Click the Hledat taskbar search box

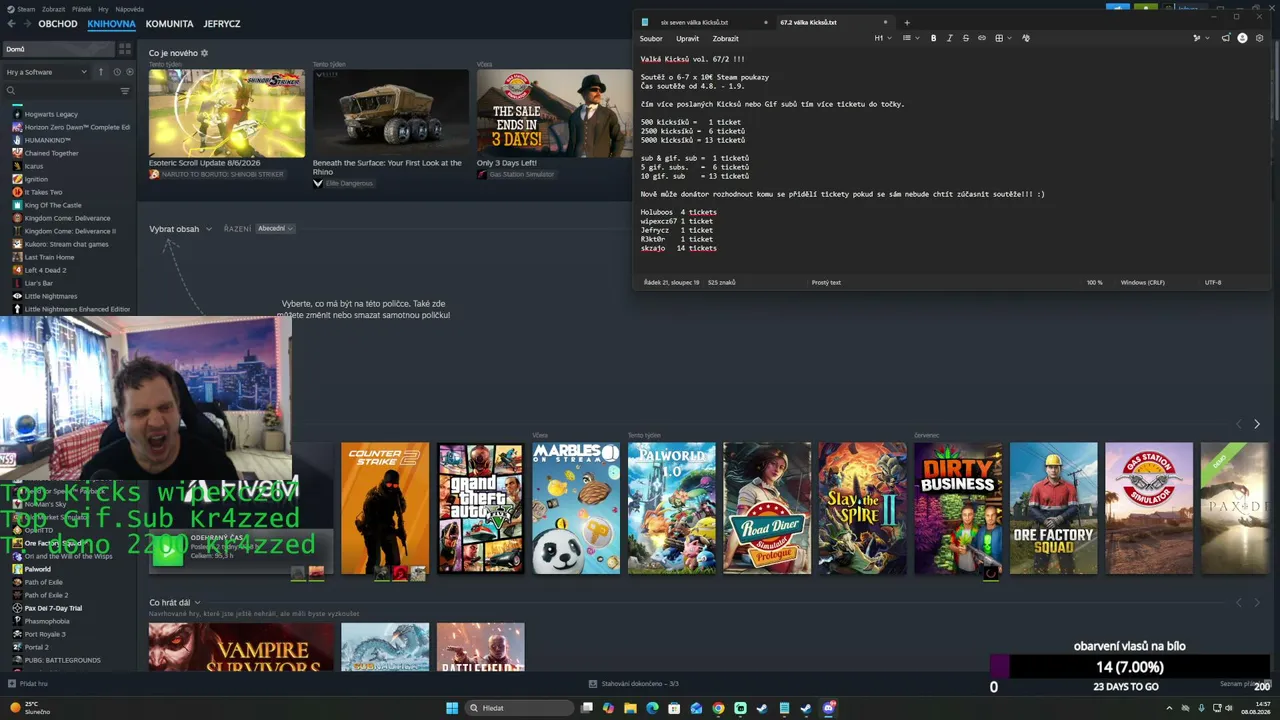tap(520, 708)
